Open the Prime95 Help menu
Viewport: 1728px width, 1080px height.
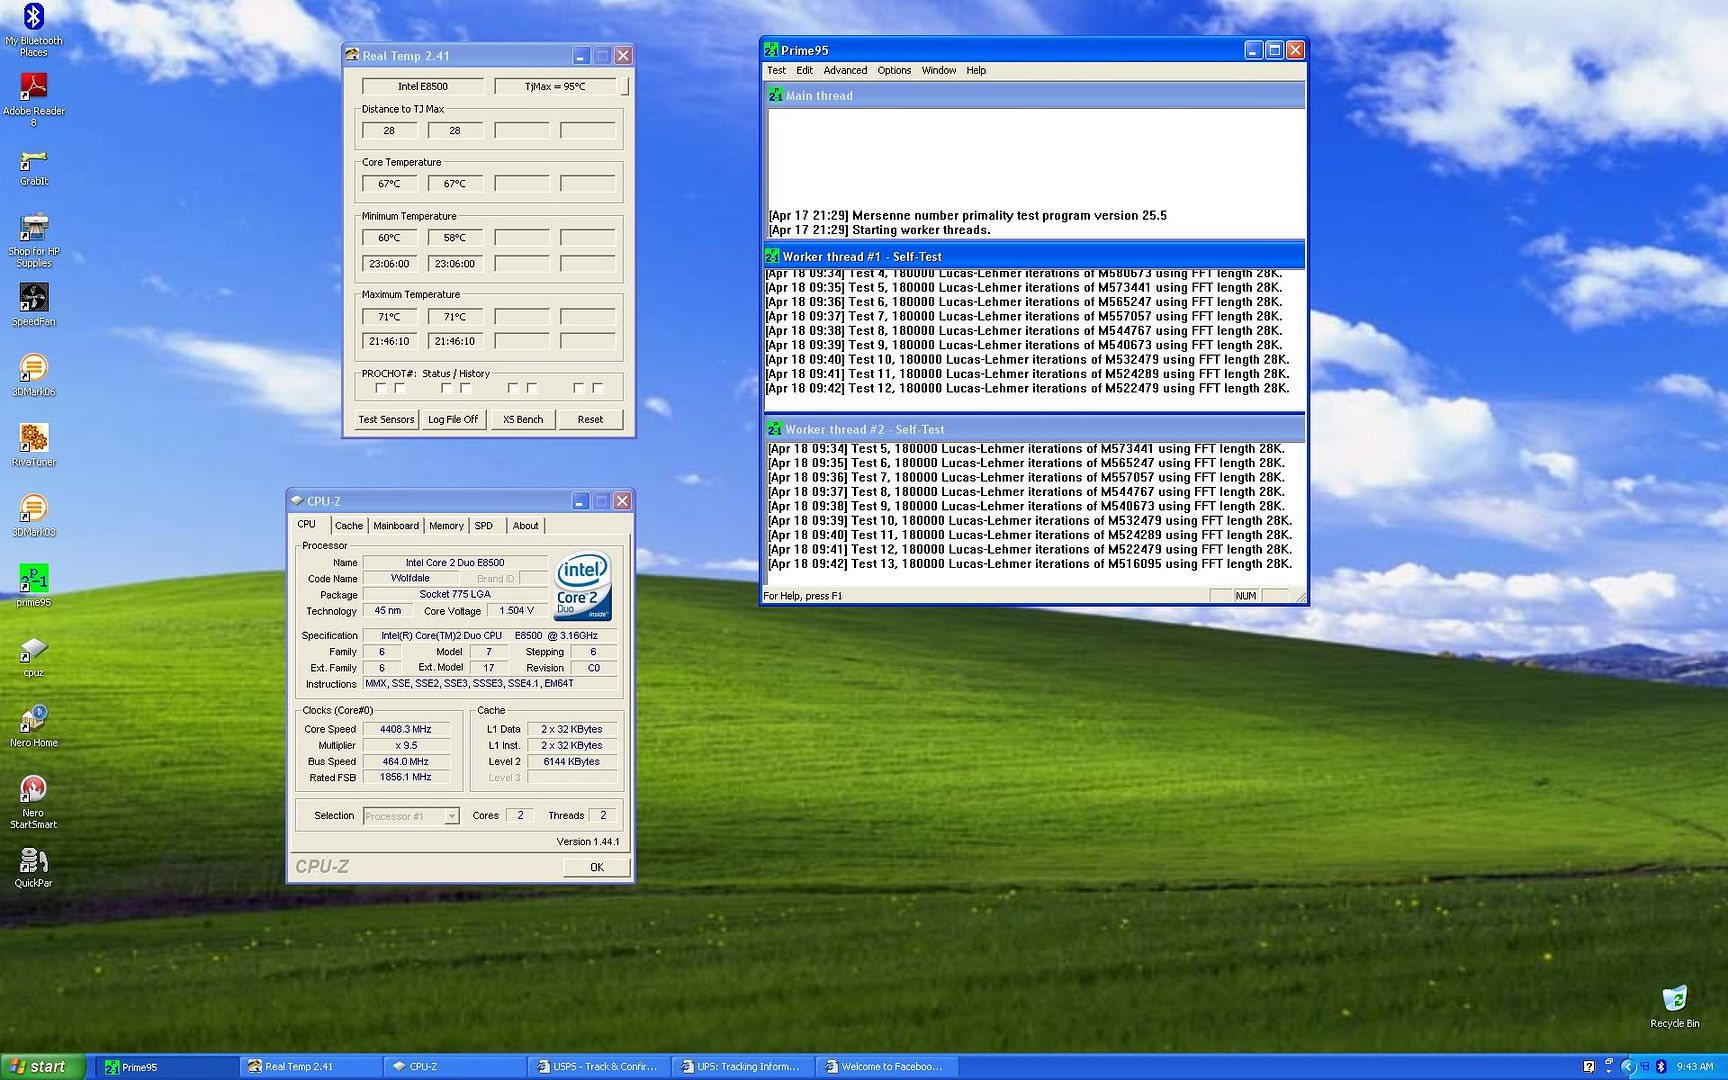coord(976,70)
